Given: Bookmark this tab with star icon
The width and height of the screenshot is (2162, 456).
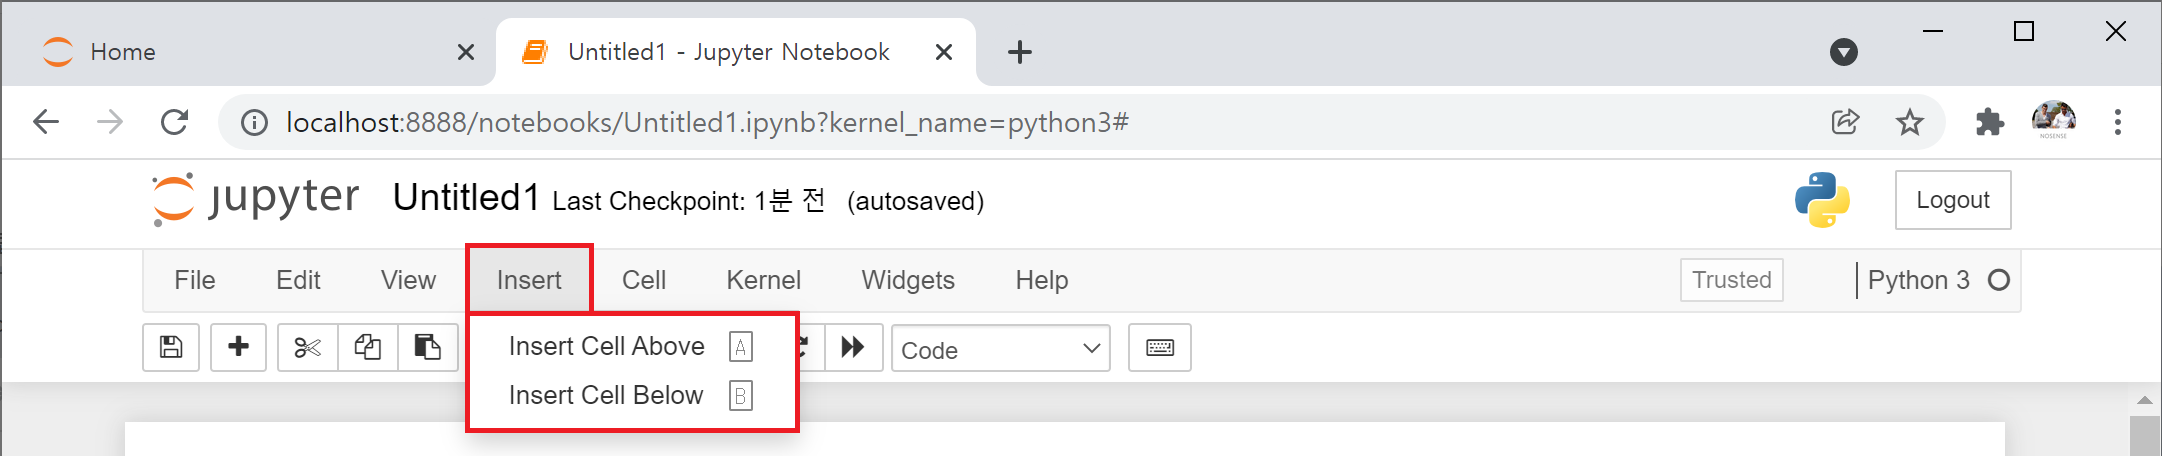Looking at the screenshot, I should pyautogui.click(x=1910, y=122).
